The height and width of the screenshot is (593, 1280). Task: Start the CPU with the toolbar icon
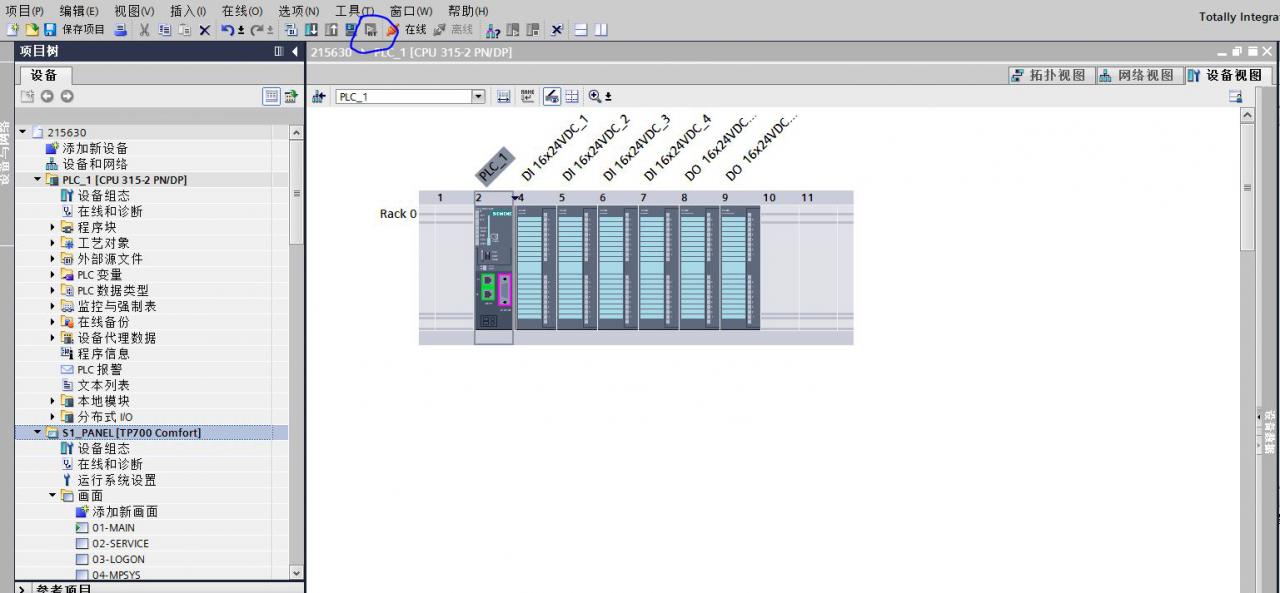[513, 30]
